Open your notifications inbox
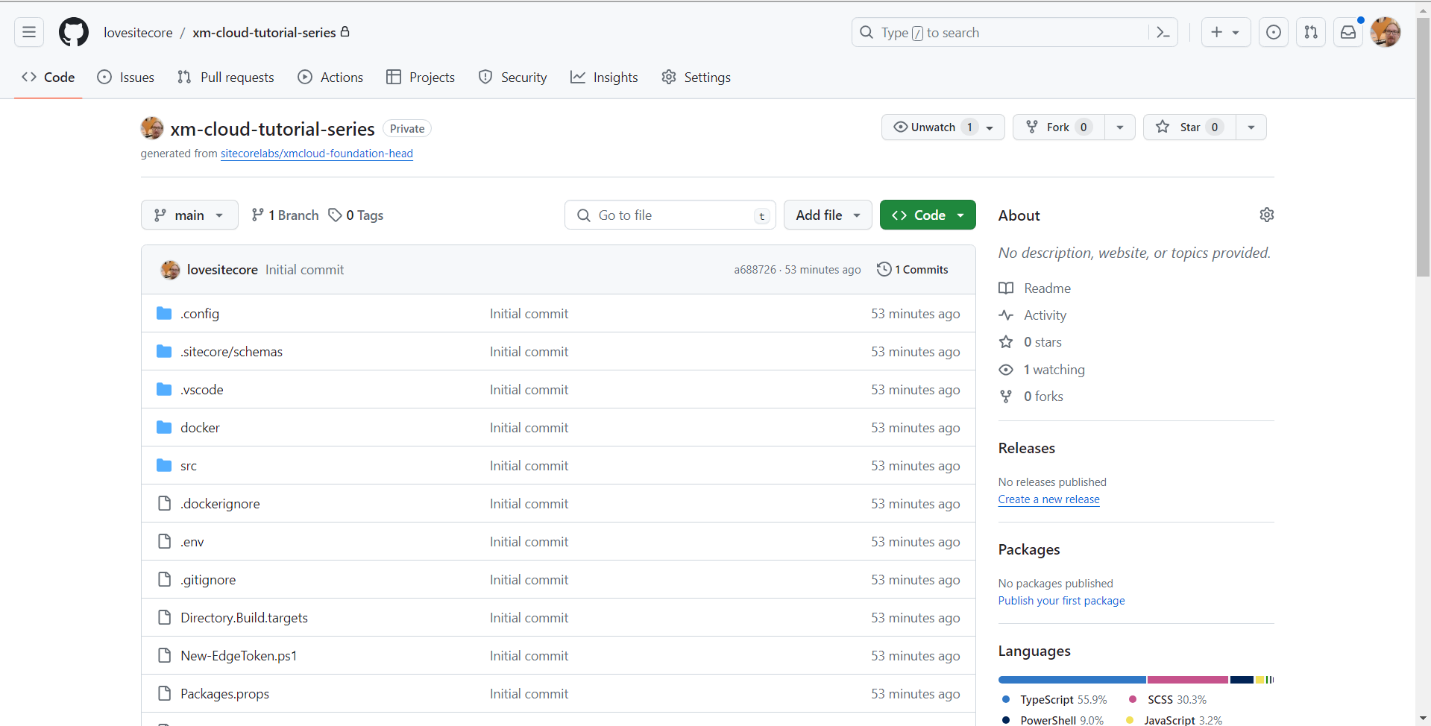1431x726 pixels. 1348,31
